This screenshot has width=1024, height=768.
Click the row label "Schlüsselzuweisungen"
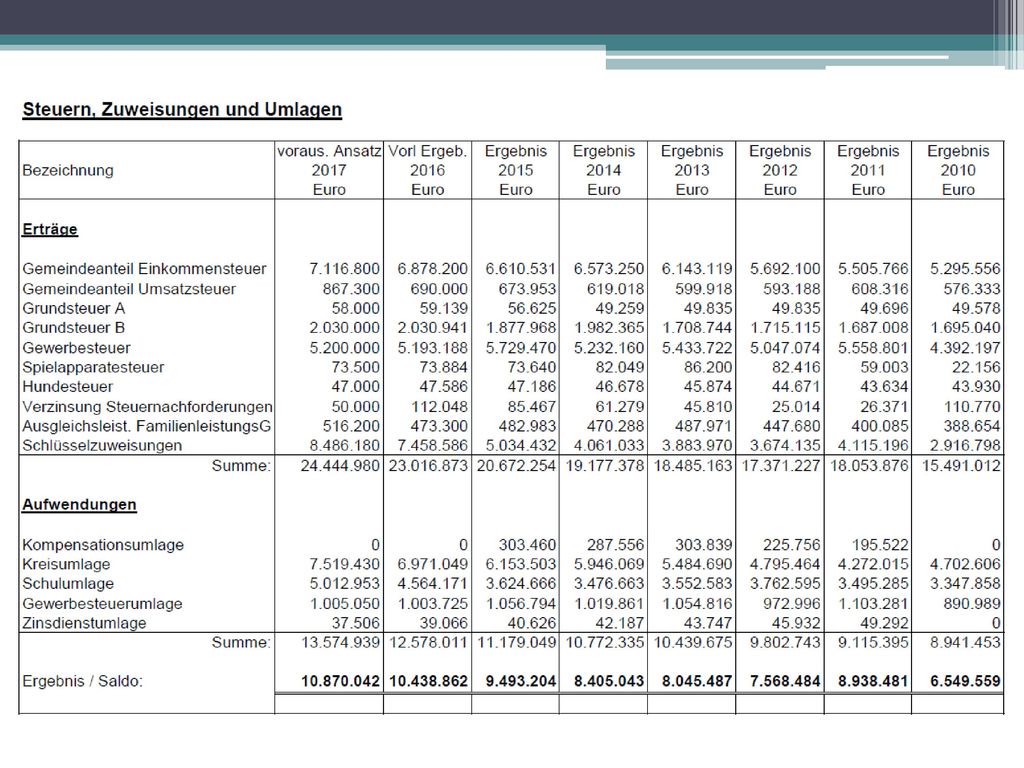point(102,445)
